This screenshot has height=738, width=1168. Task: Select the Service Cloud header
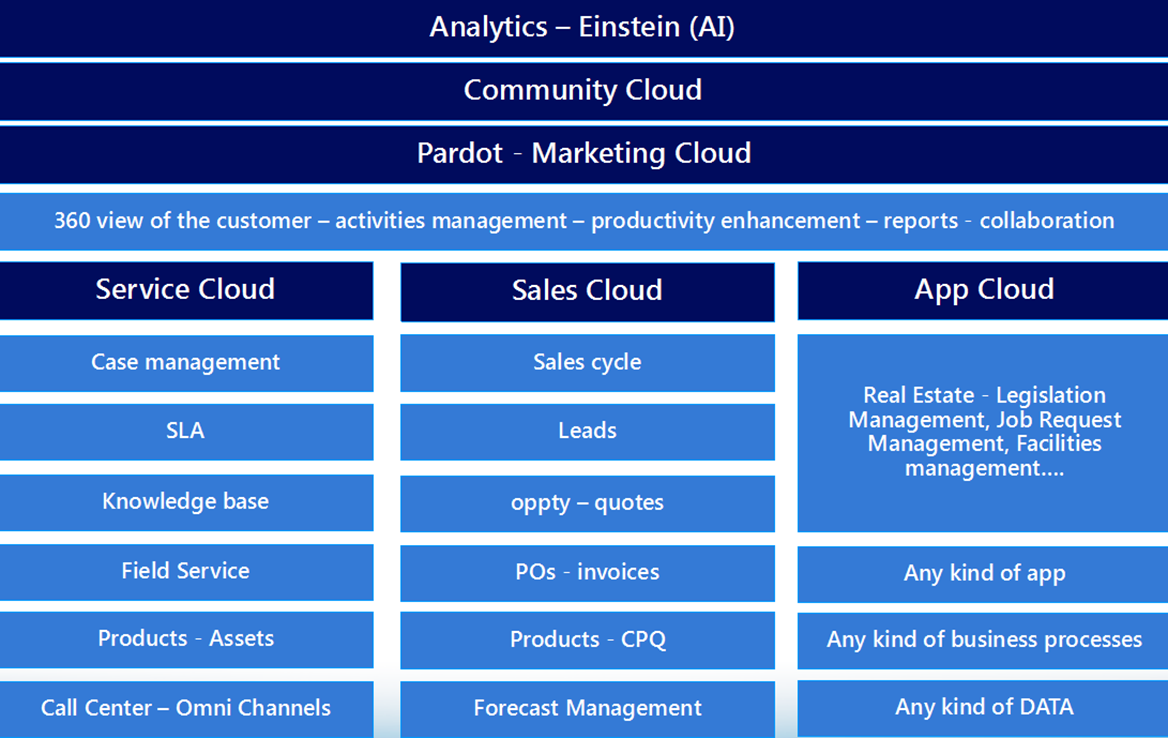(186, 290)
